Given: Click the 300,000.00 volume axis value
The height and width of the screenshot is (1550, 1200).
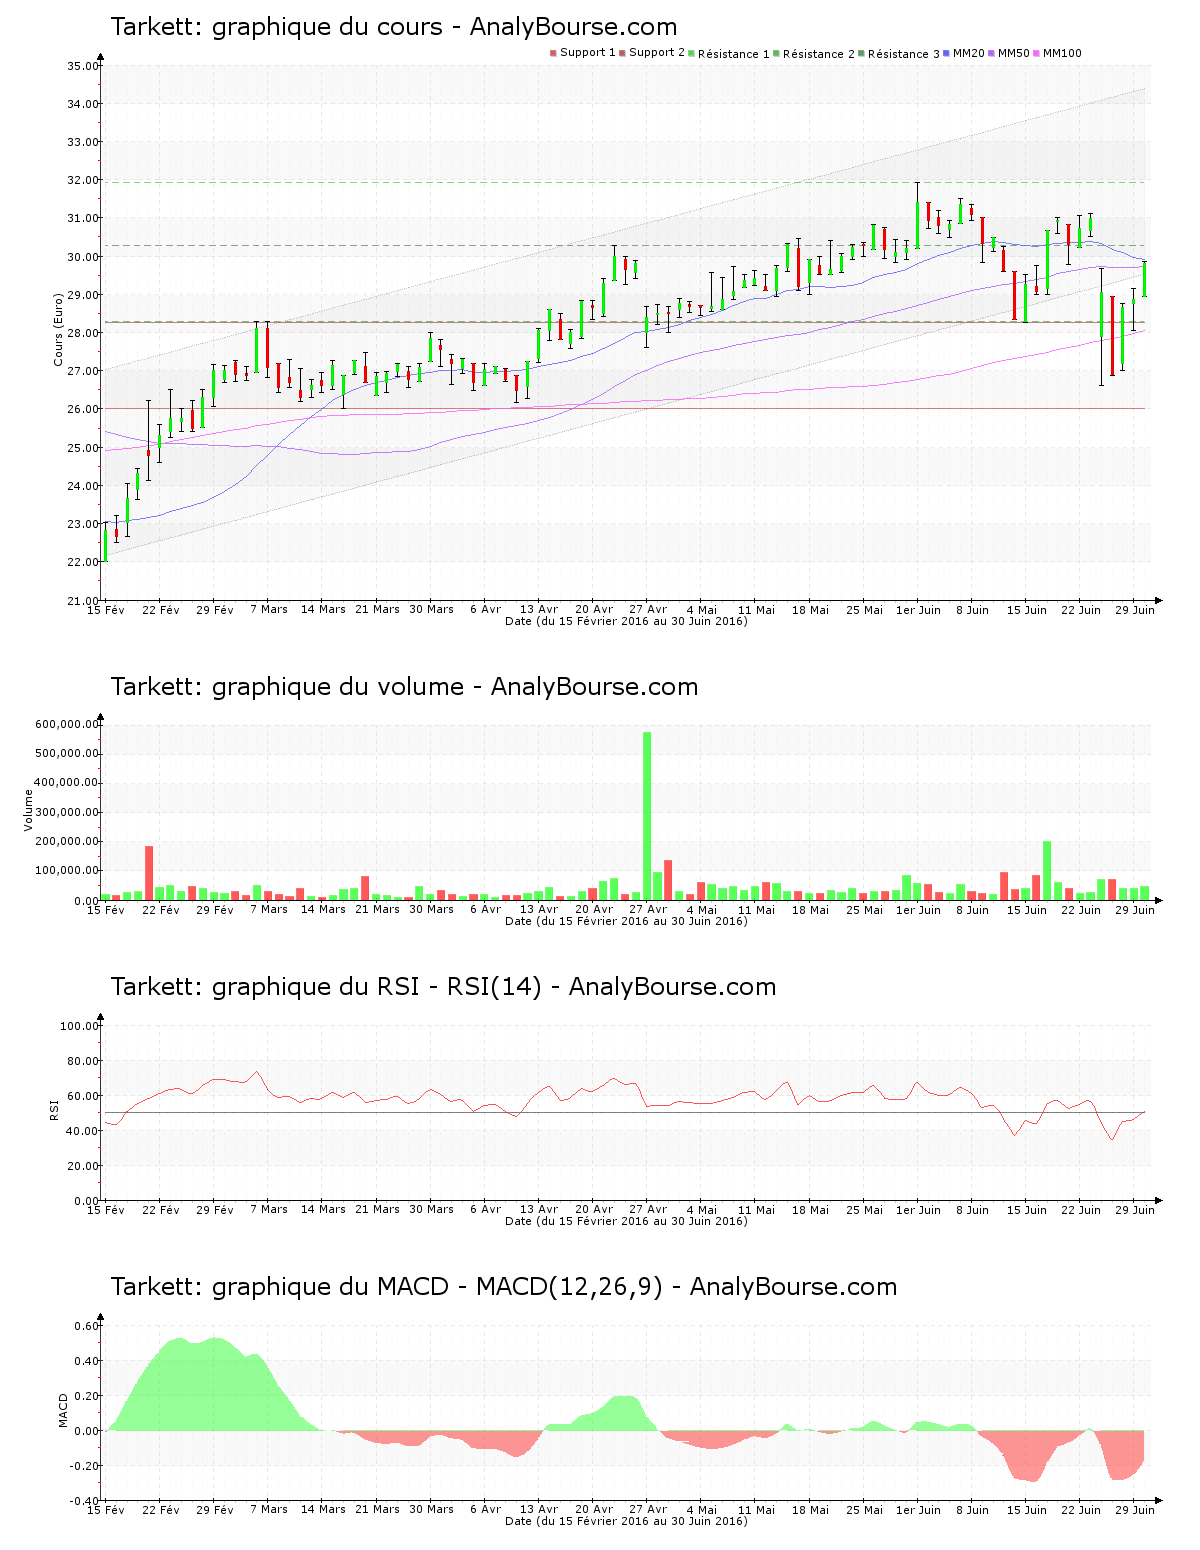Looking at the screenshot, I should (66, 812).
